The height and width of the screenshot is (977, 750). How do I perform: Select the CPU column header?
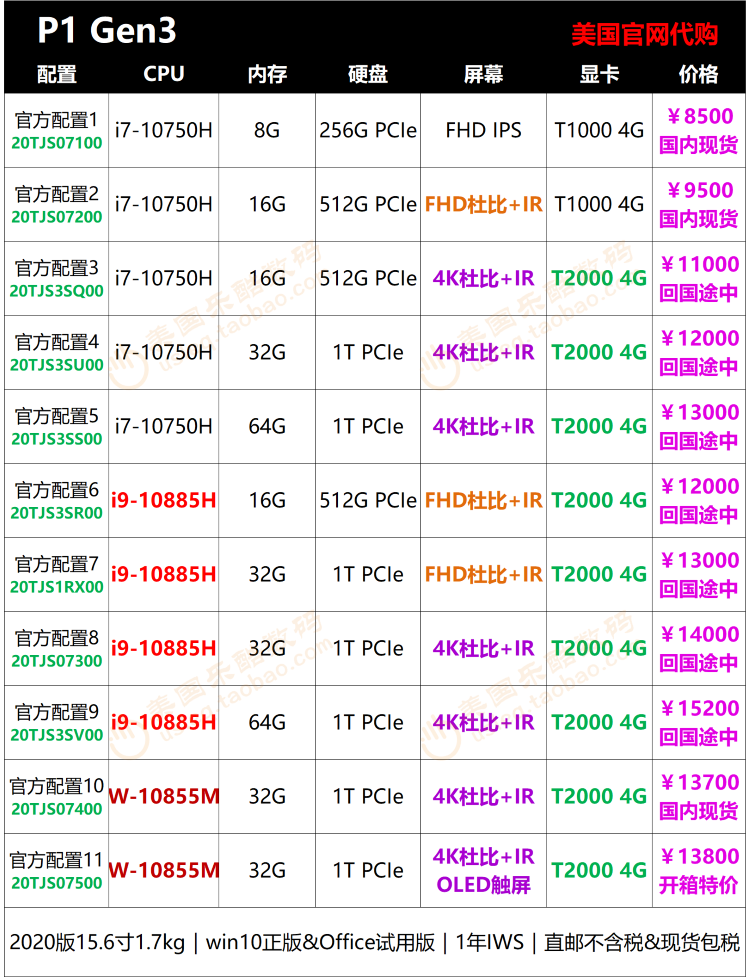tap(164, 74)
